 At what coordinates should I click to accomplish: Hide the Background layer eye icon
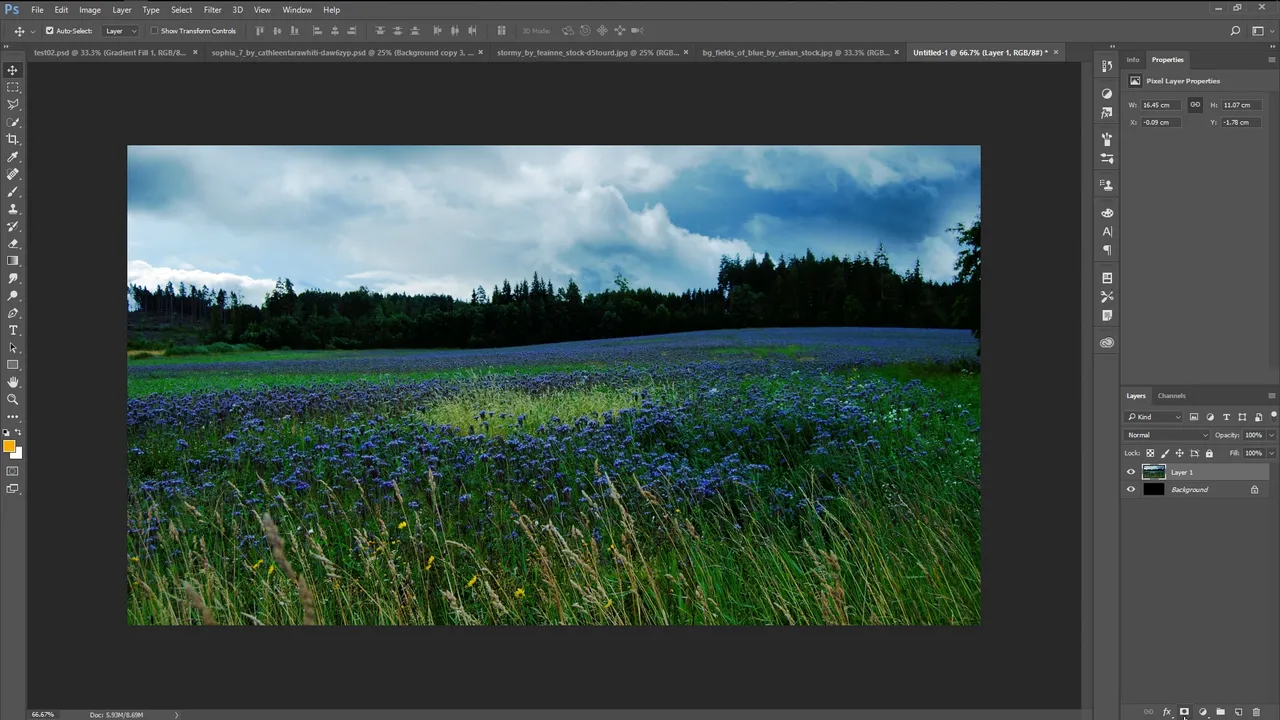tap(1131, 490)
